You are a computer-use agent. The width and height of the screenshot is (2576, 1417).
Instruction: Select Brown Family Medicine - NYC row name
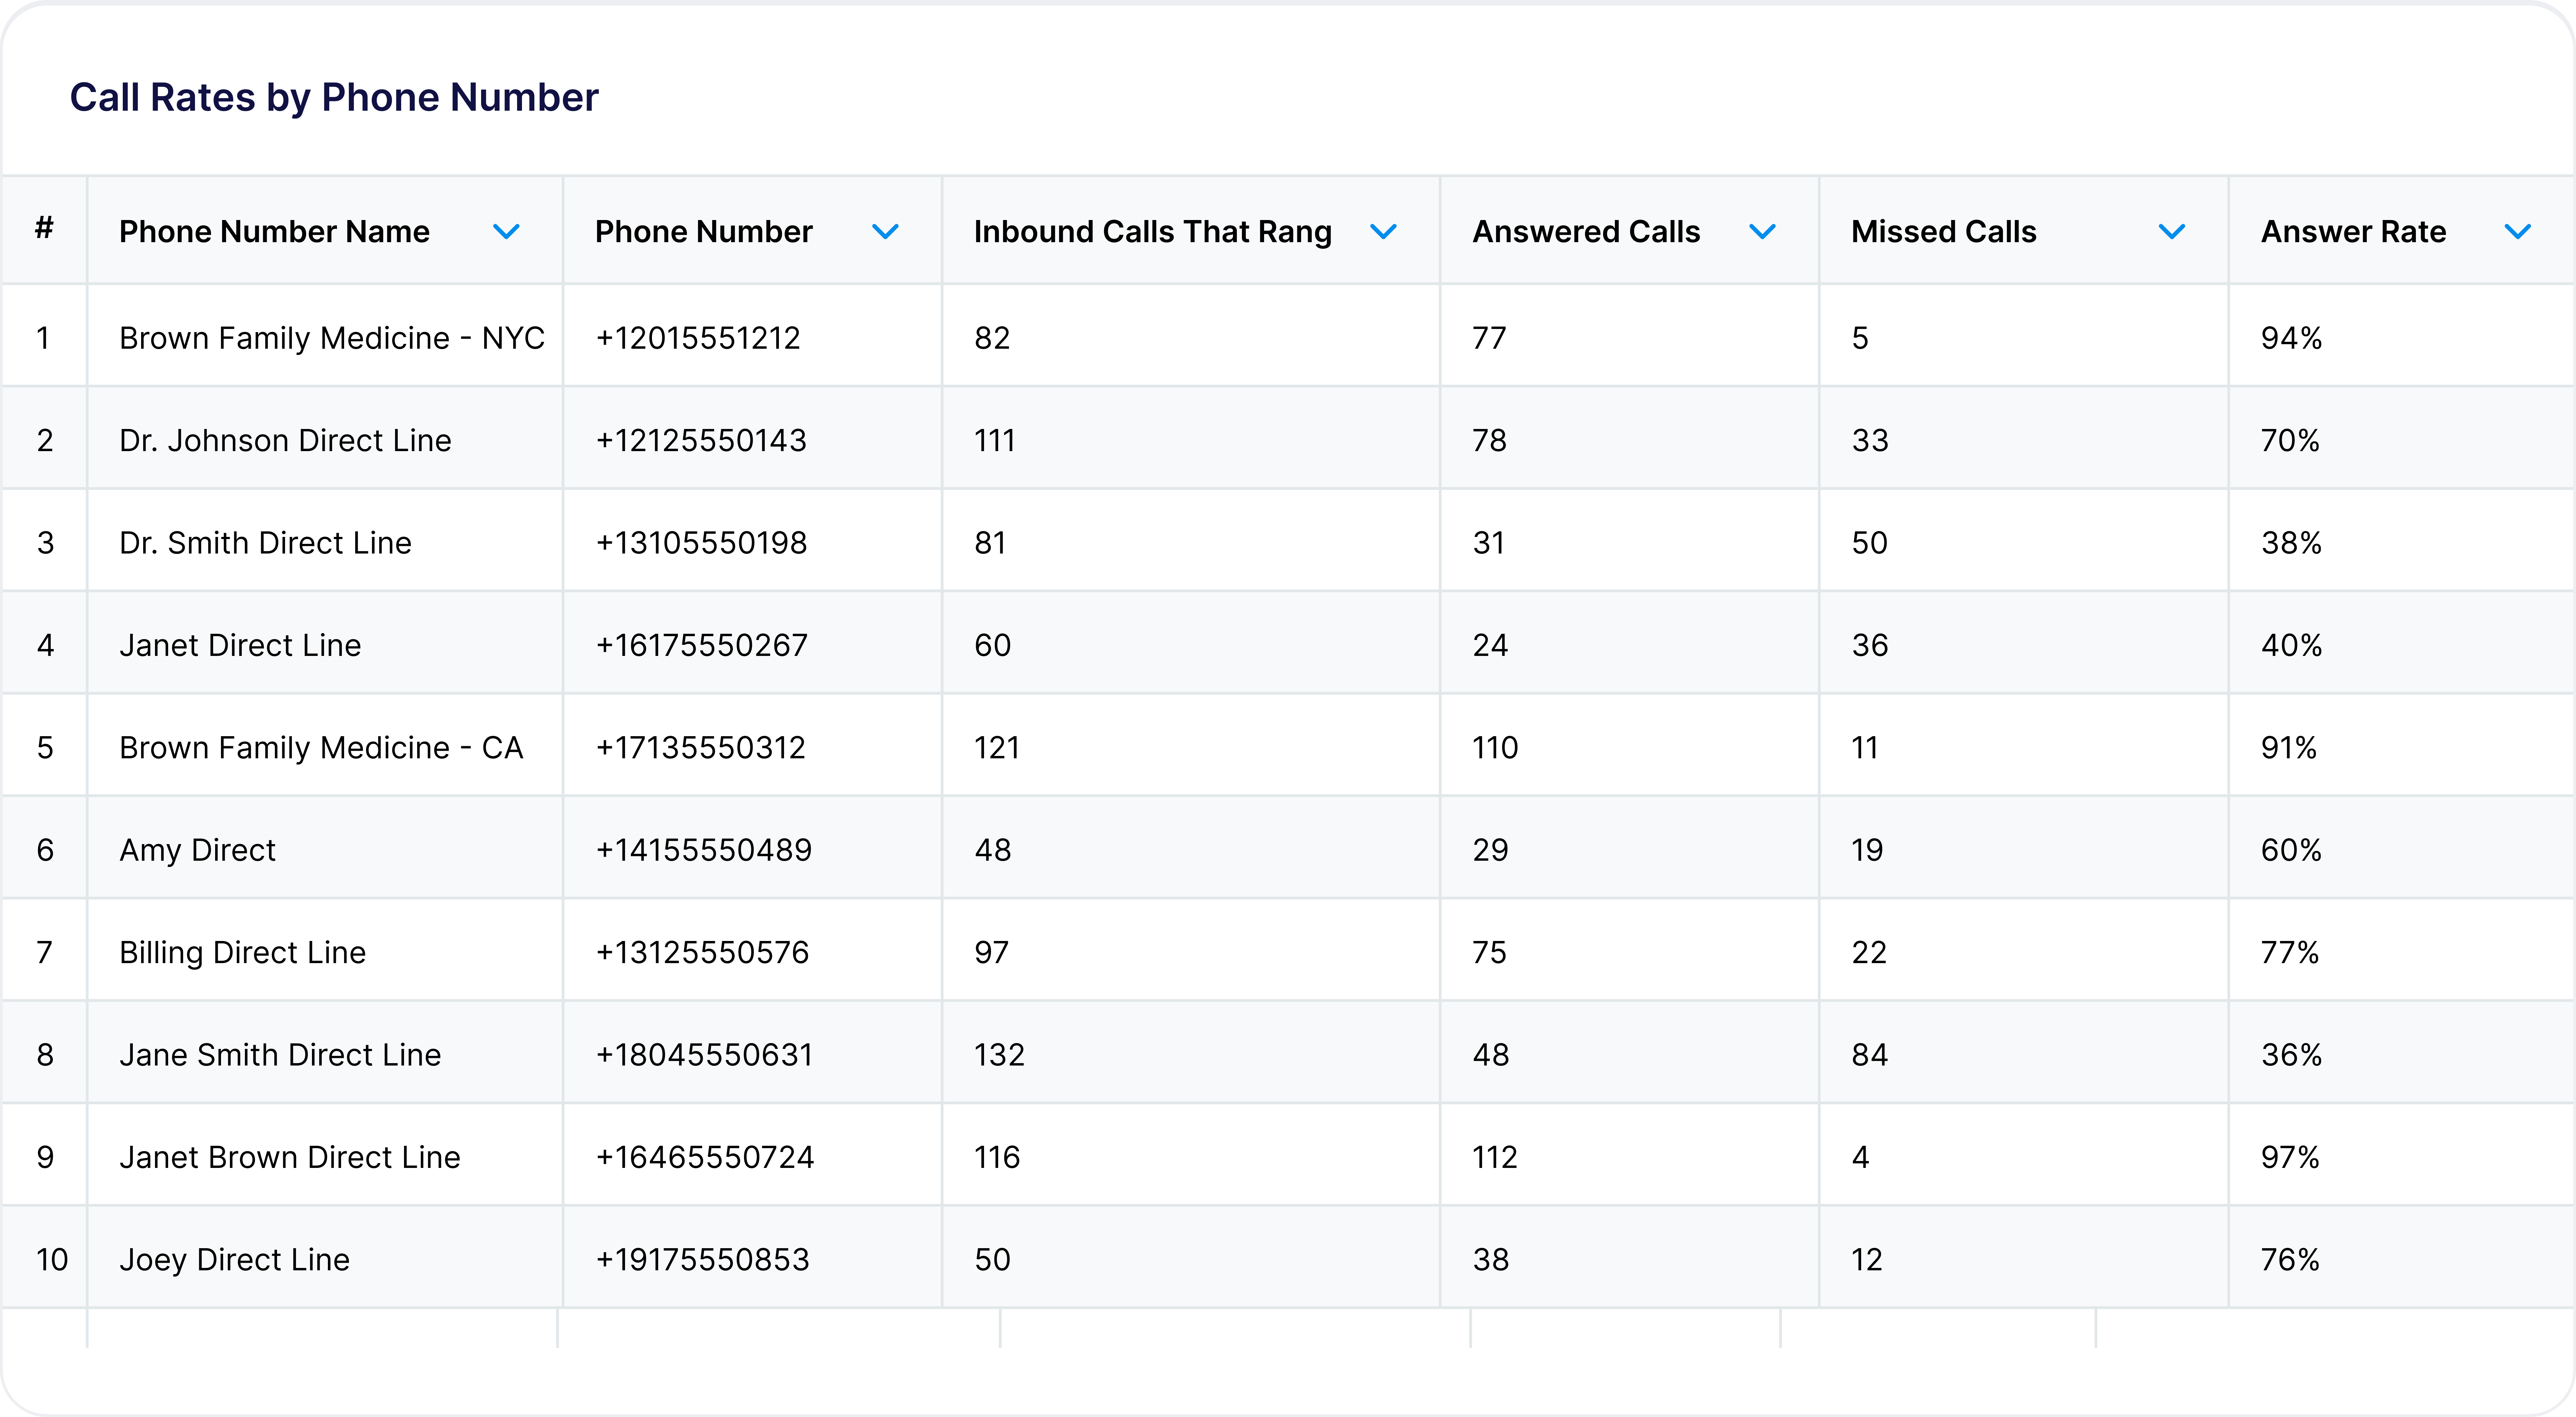pos(332,338)
